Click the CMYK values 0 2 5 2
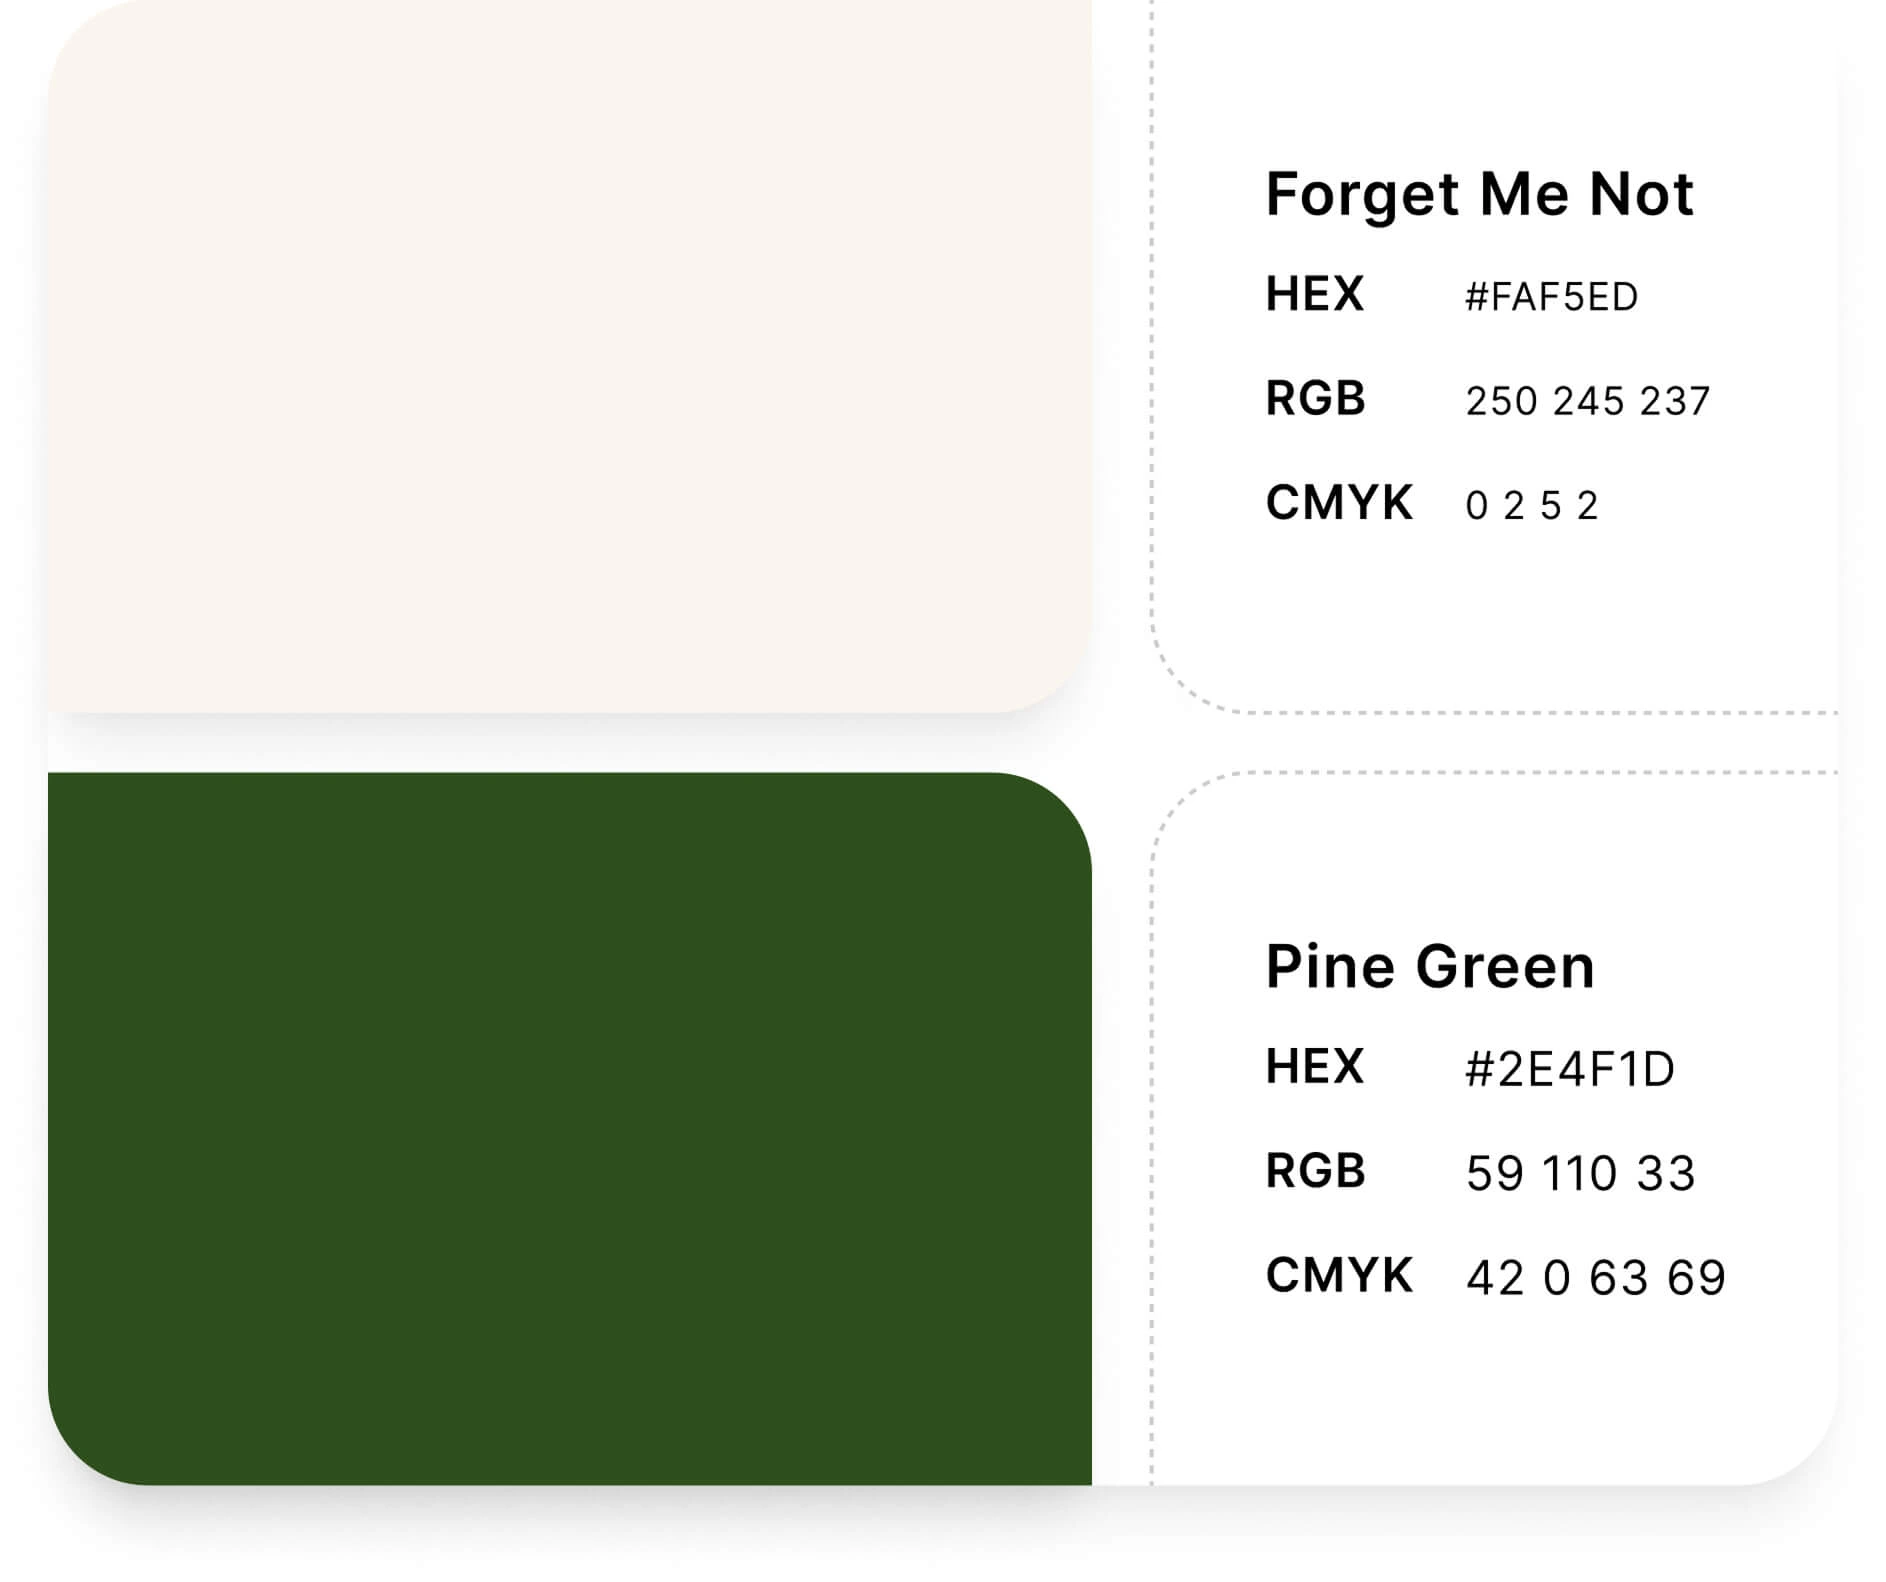This screenshot has width=1886, height=1582. coord(1531,506)
